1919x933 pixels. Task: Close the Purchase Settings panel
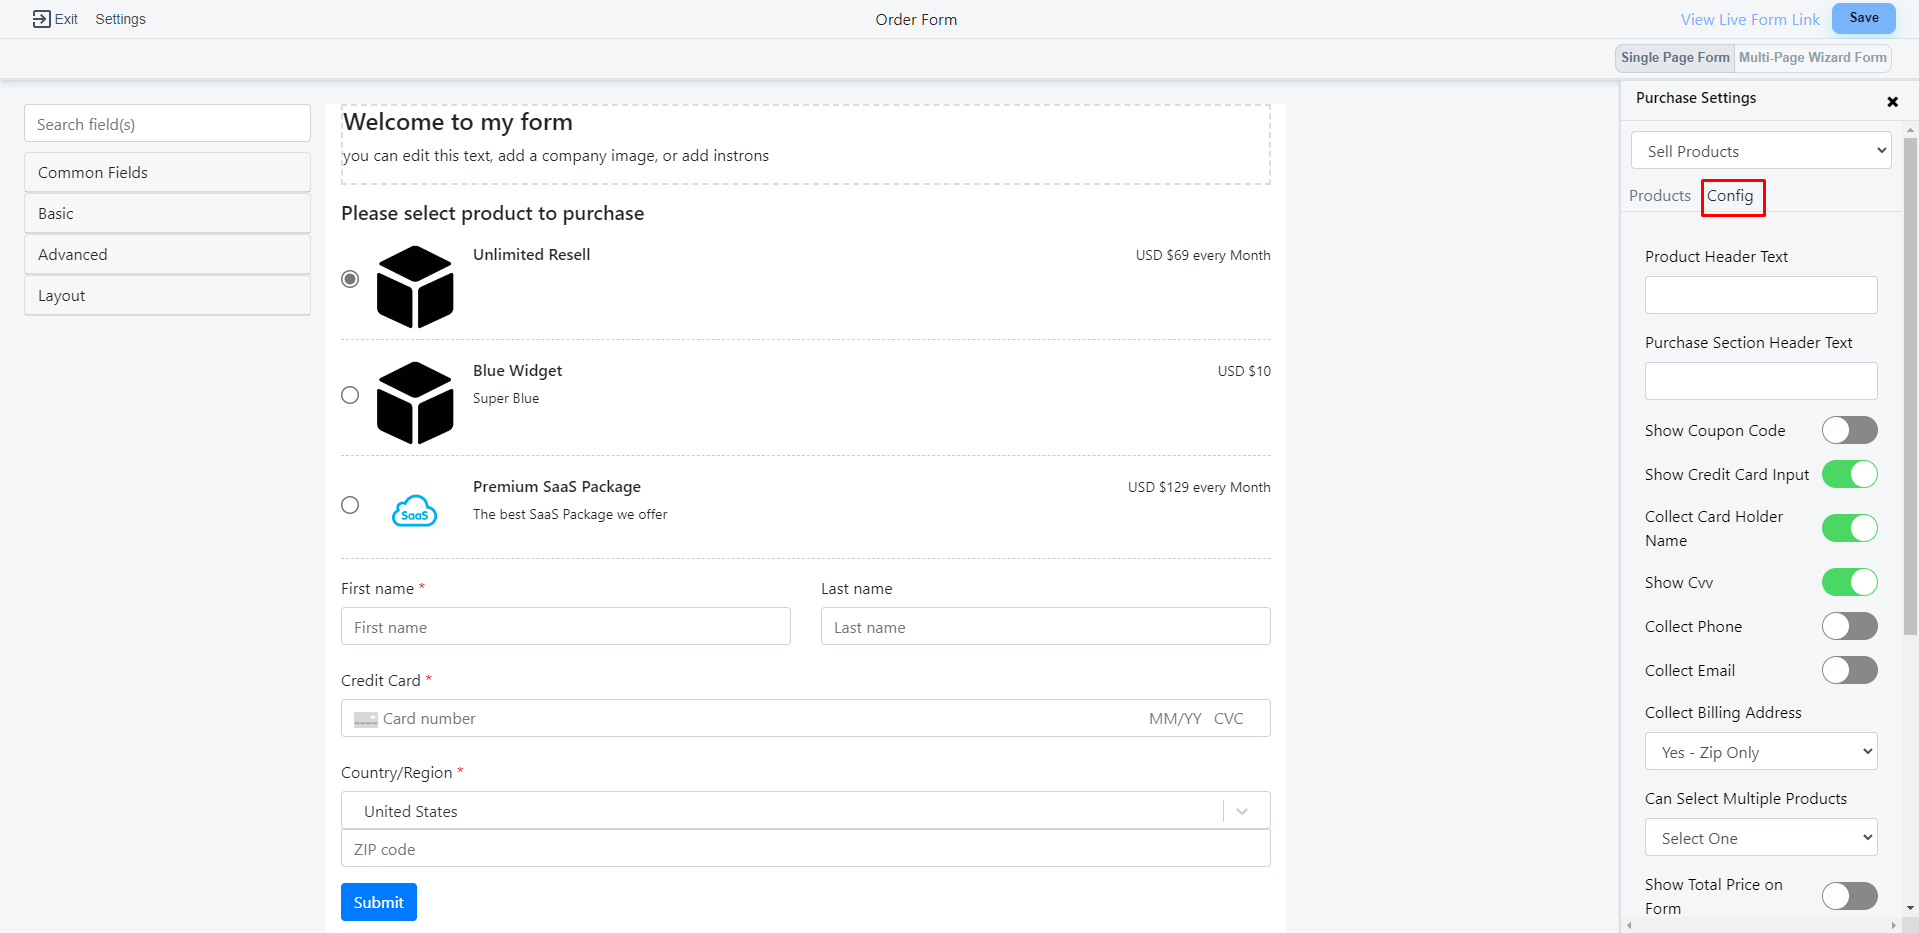1892,102
